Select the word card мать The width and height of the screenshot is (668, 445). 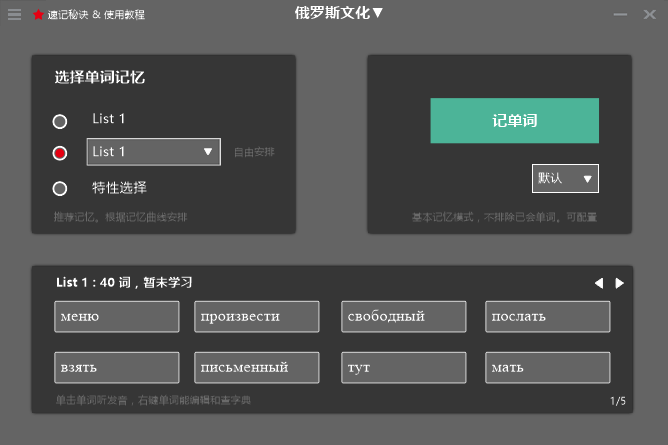point(547,367)
